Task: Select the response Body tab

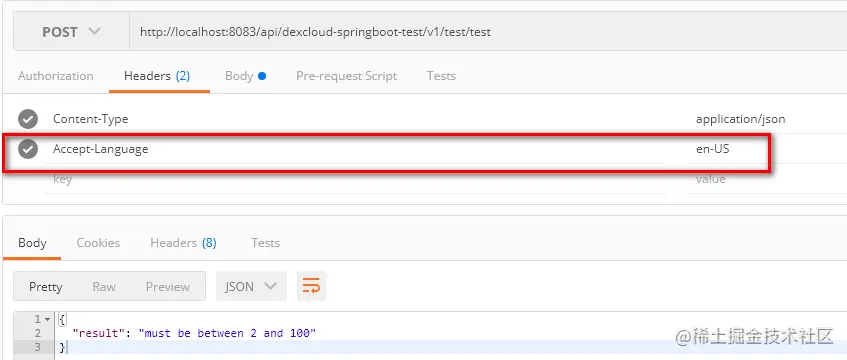Action: click(x=32, y=243)
